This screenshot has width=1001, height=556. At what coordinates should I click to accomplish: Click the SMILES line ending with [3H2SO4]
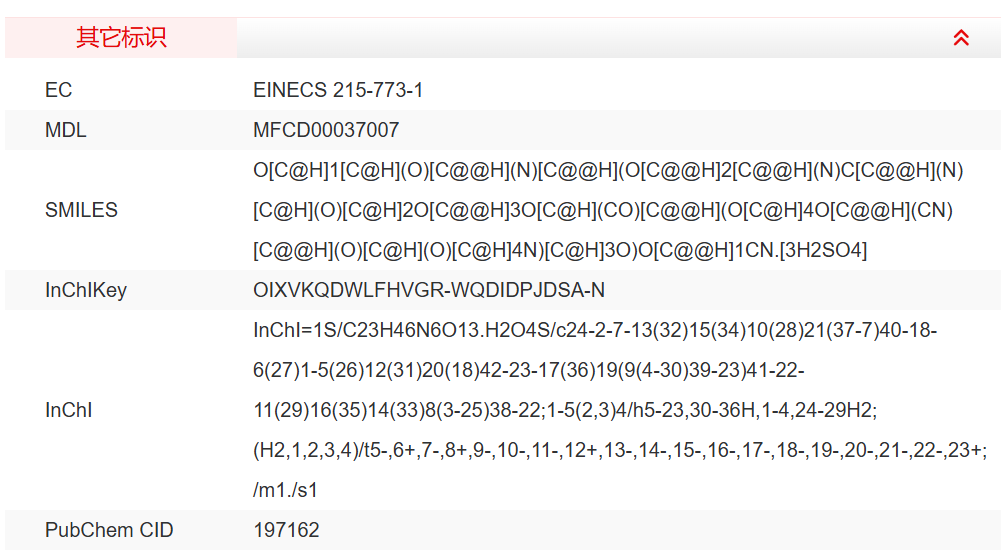pos(560,250)
